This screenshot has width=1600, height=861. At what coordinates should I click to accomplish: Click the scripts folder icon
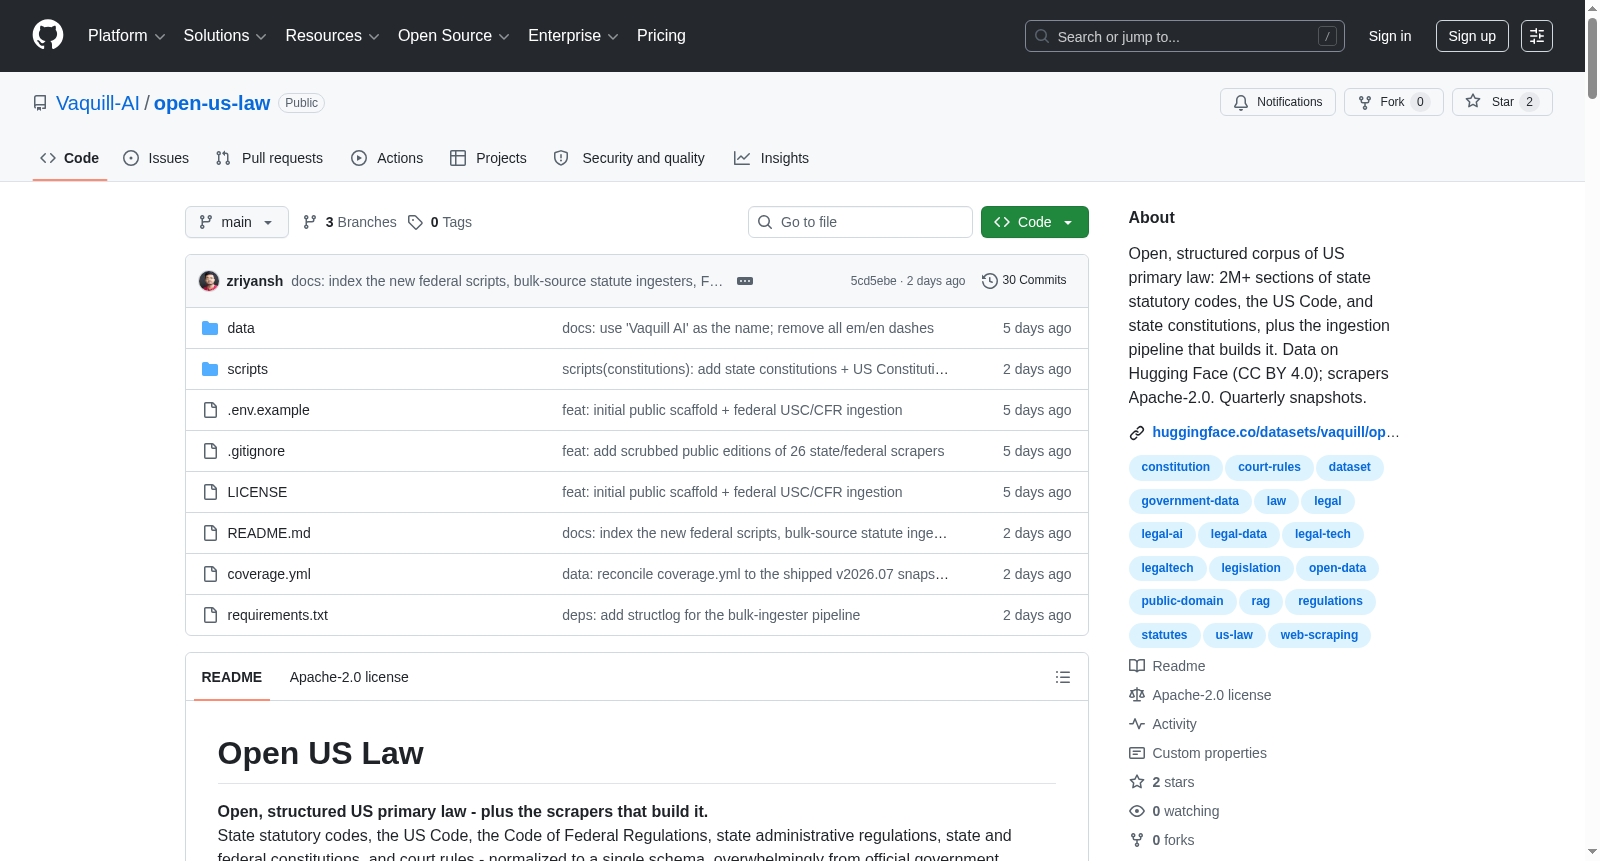[x=210, y=369]
